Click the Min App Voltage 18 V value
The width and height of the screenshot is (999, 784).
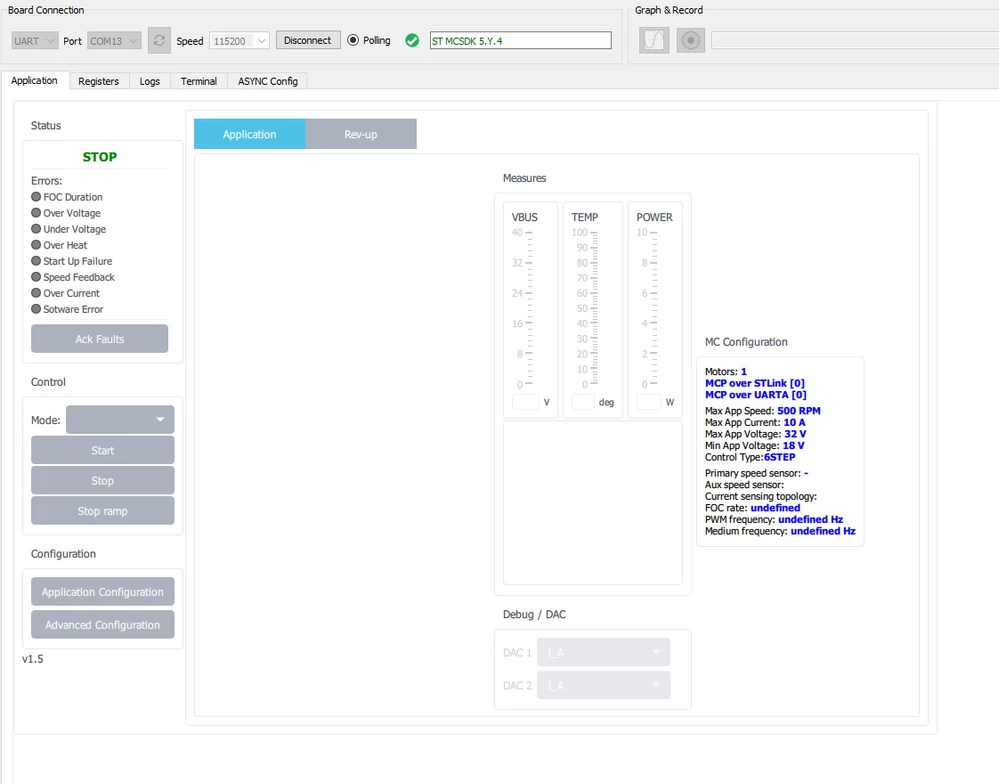pos(793,445)
